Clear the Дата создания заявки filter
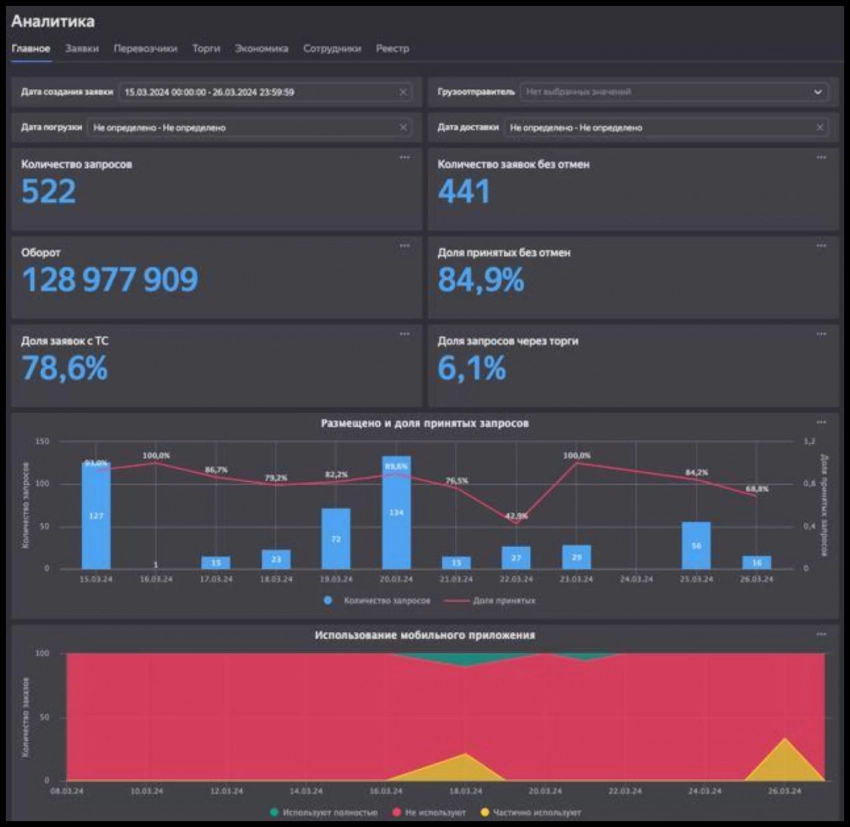The image size is (850, 827). tap(403, 92)
